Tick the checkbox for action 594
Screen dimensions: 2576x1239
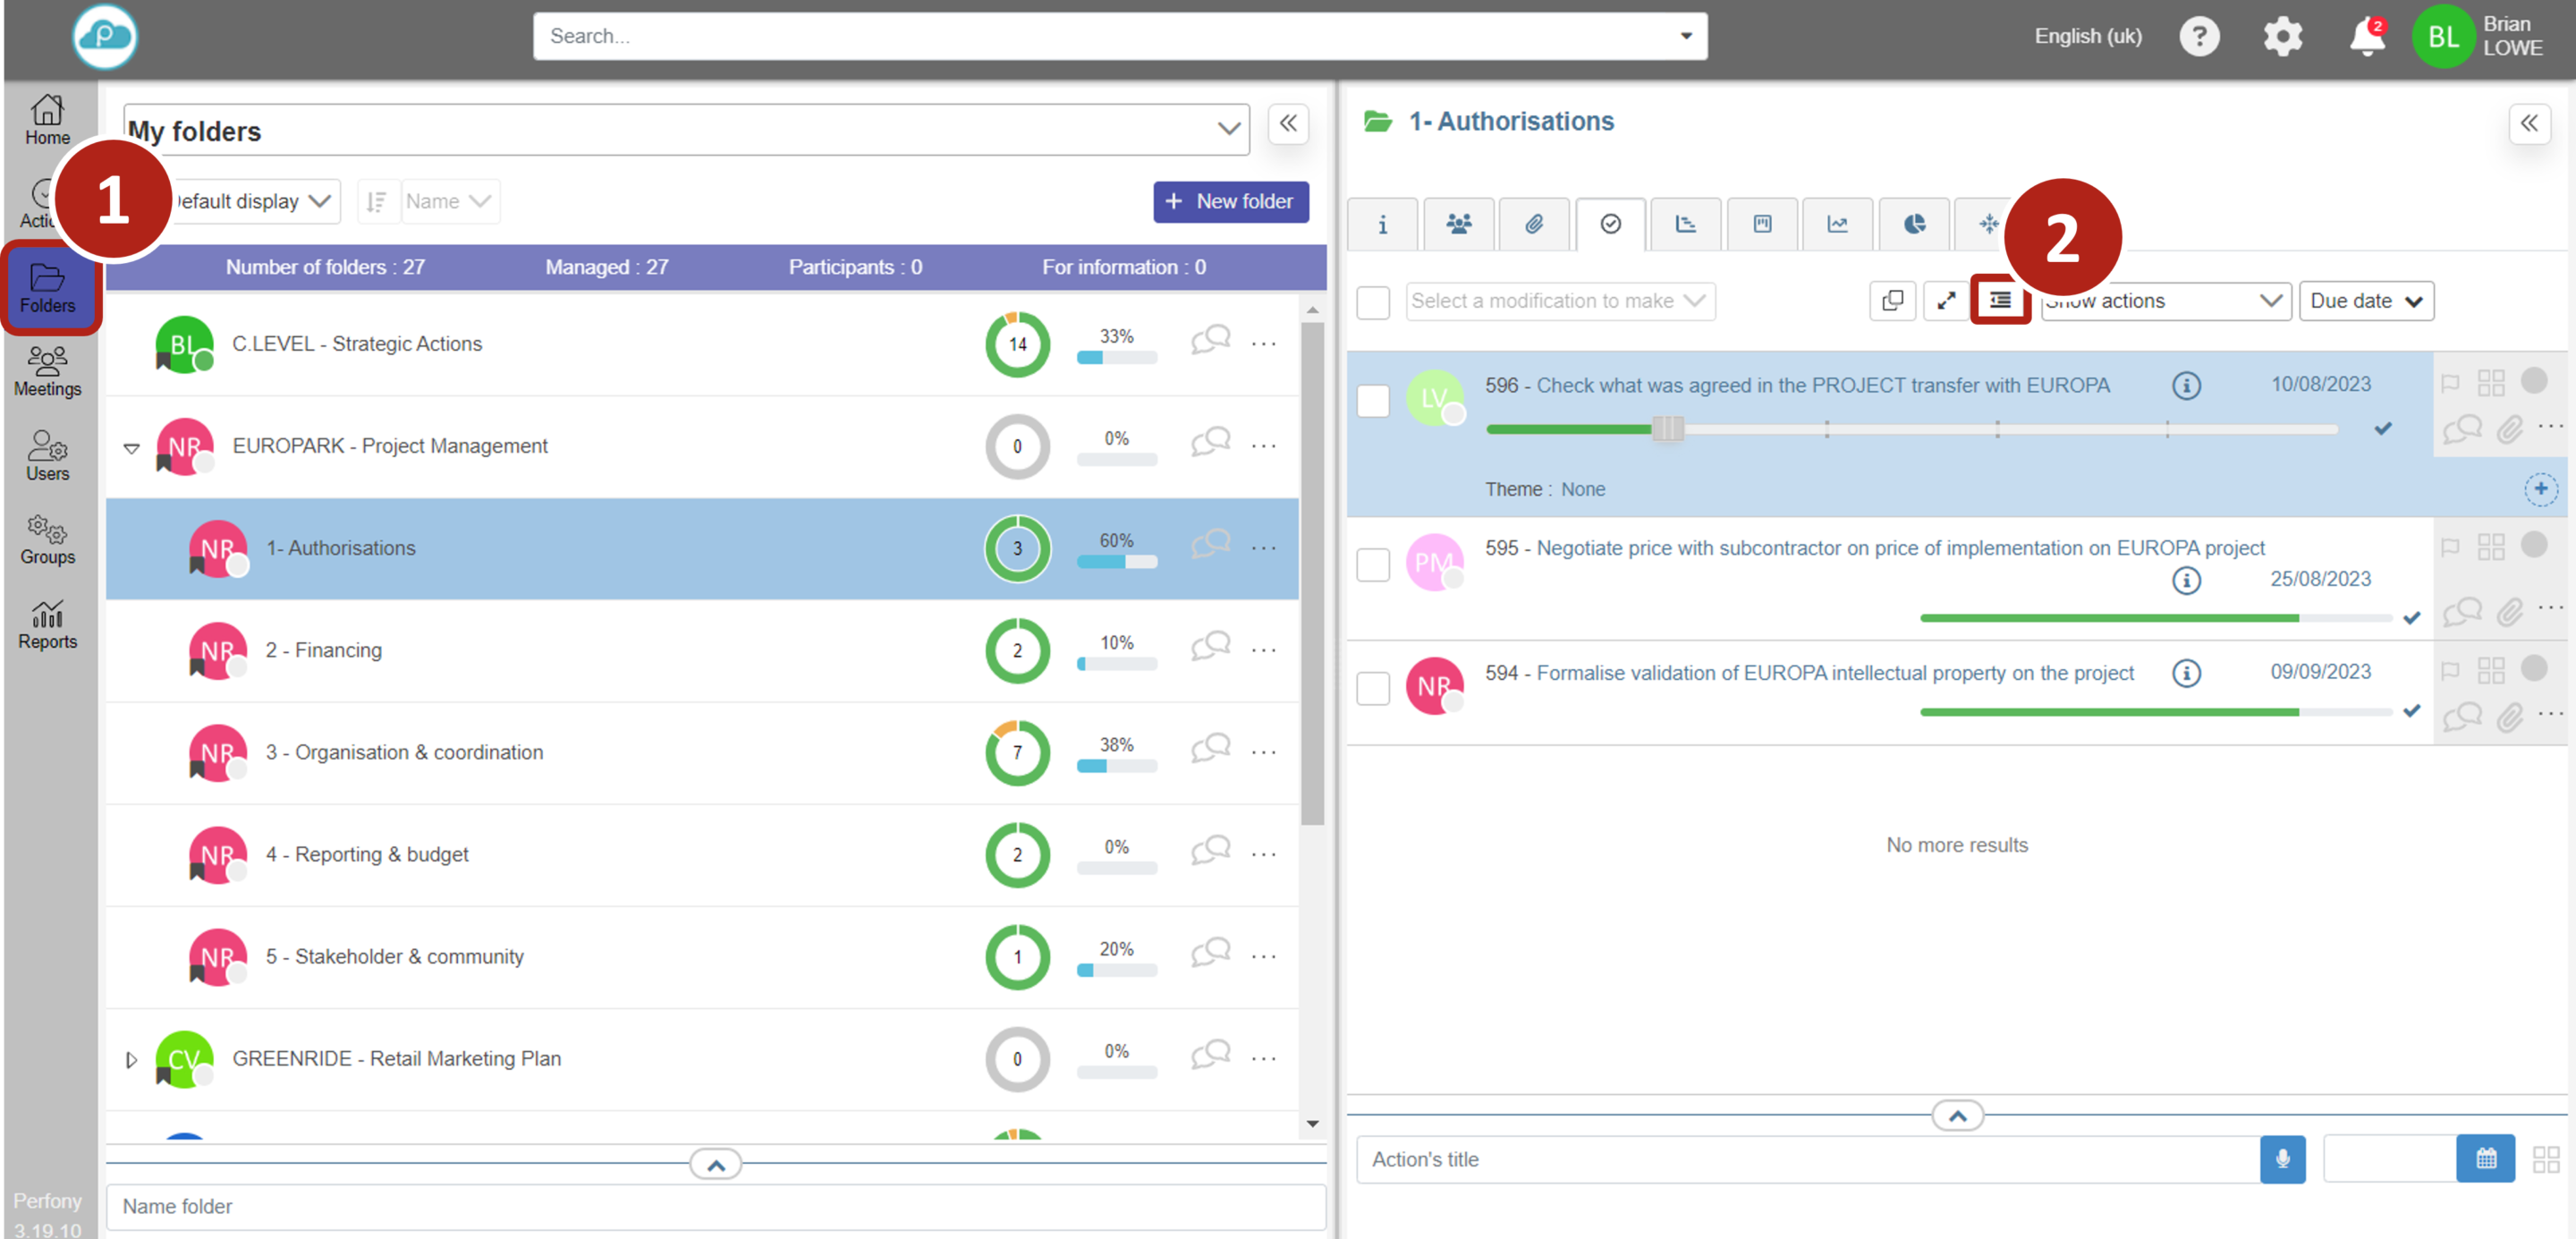coord(1372,688)
